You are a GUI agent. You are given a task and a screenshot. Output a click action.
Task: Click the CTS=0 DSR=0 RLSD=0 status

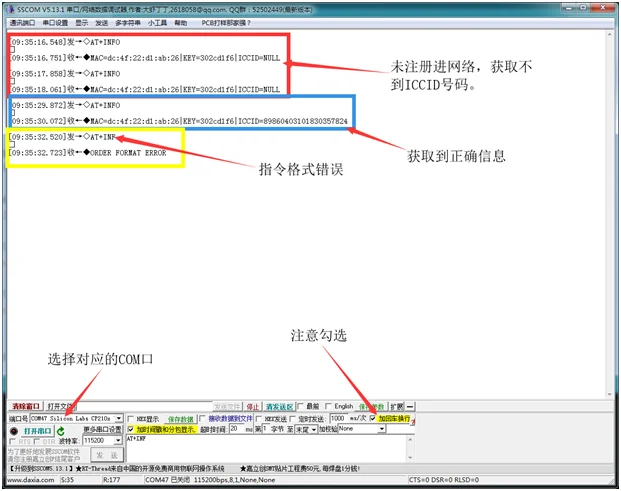(x=444, y=480)
